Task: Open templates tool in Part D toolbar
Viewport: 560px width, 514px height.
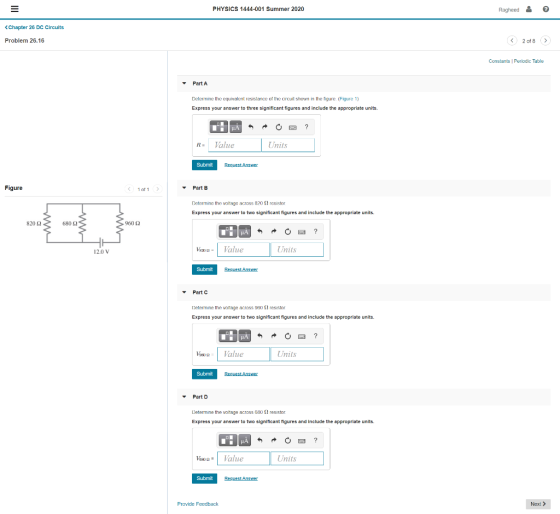Action: tap(228, 440)
